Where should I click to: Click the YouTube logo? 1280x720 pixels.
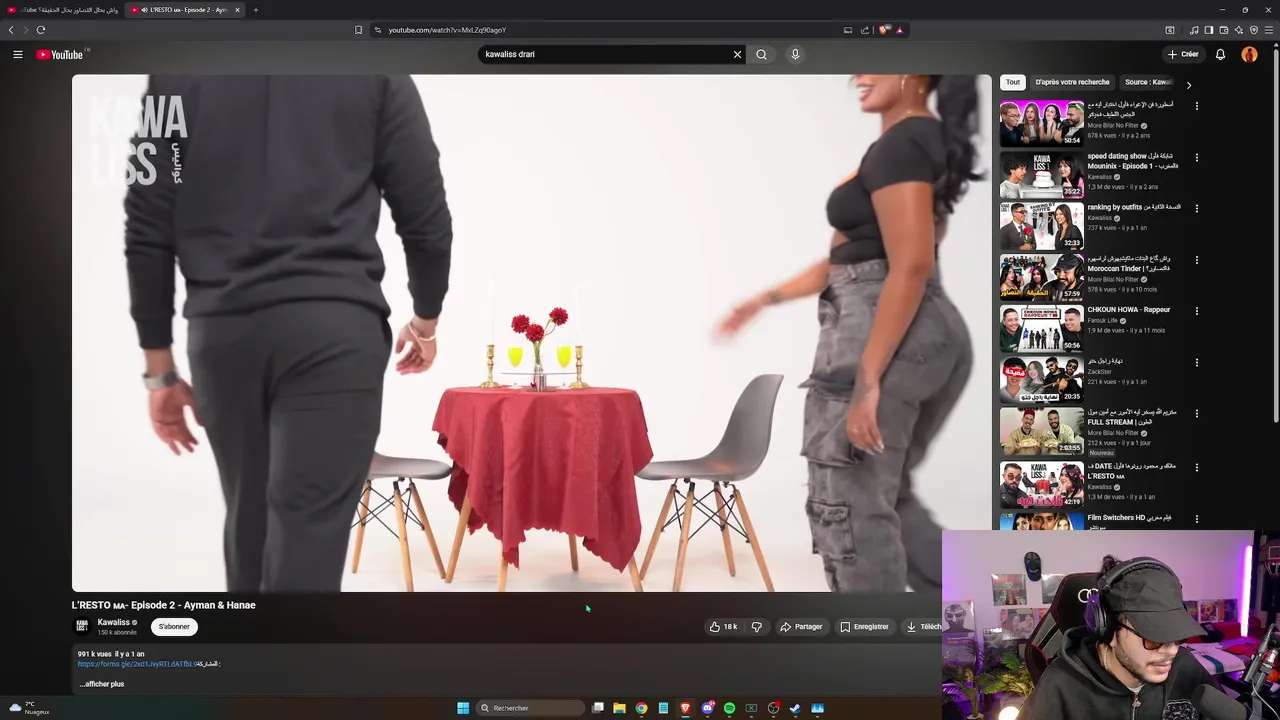pos(60,54)
